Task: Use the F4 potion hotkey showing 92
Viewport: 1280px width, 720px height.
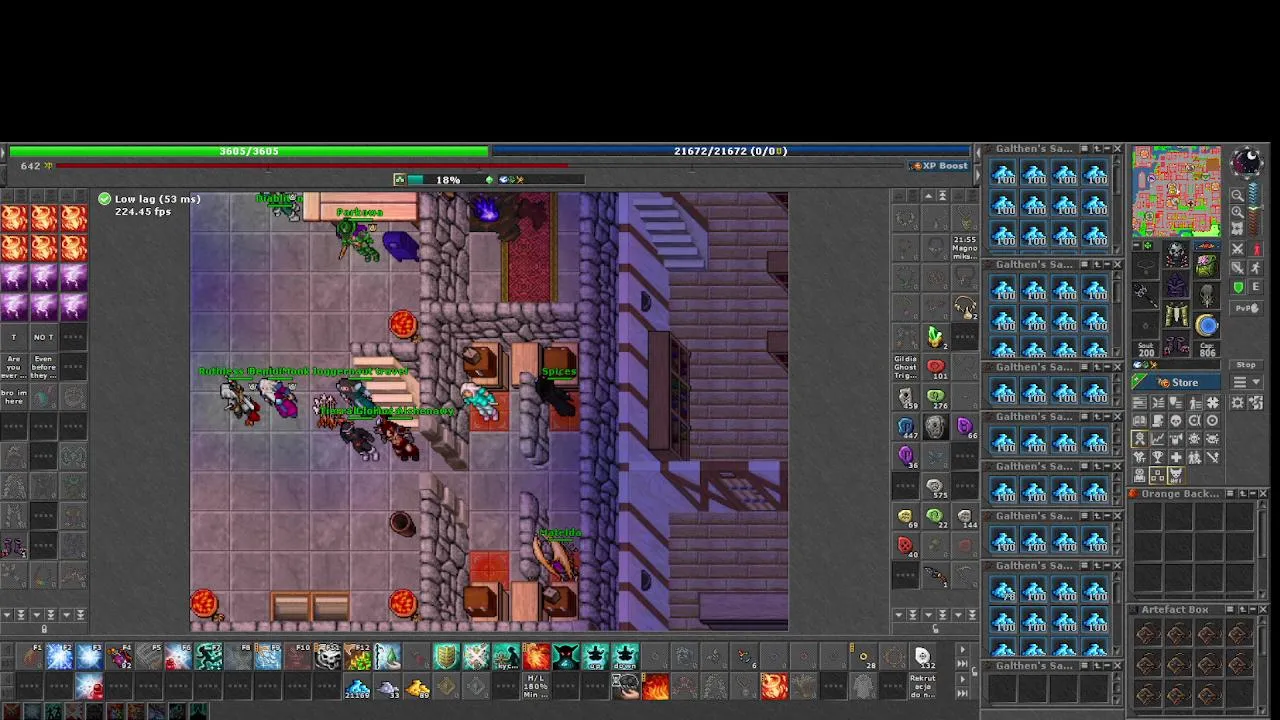Action: pyautogui.click(x=120, y=657)
